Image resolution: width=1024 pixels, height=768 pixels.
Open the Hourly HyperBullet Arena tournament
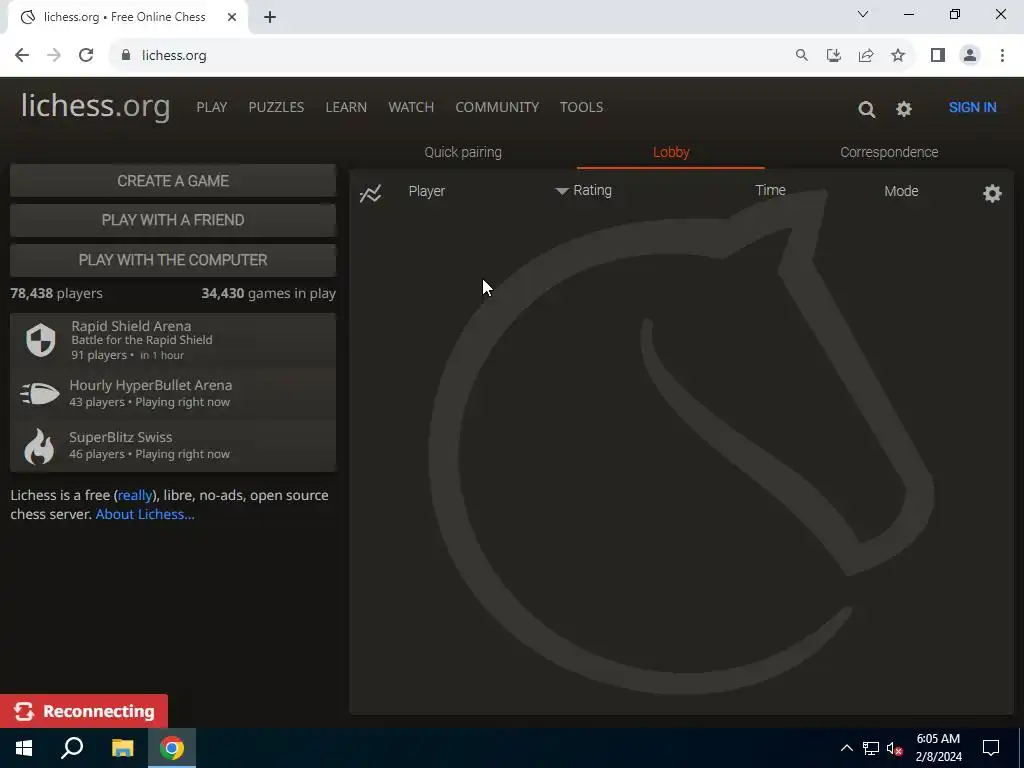[173, 393]
